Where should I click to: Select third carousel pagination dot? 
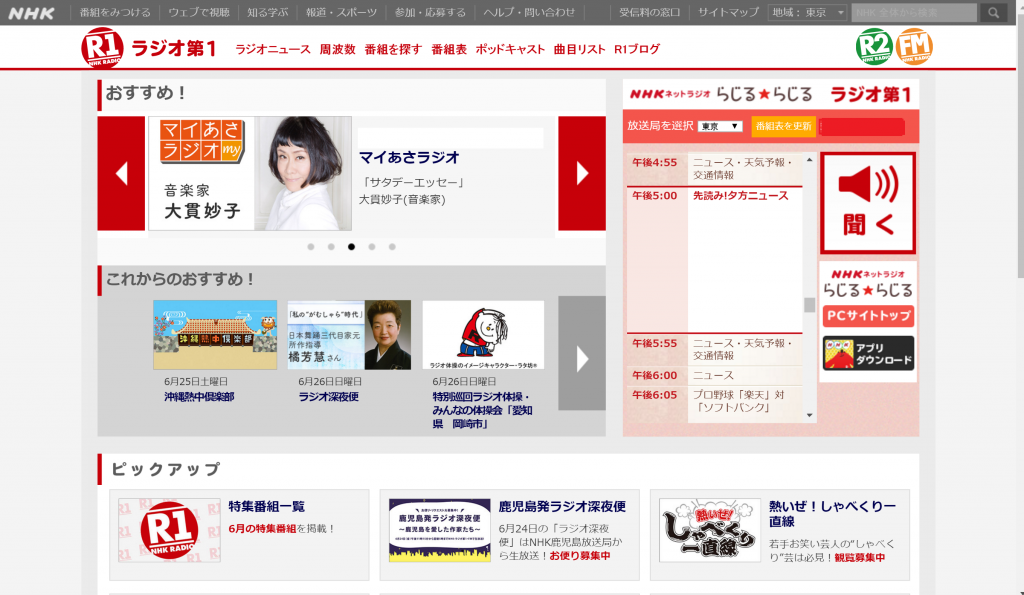point(351,247)
